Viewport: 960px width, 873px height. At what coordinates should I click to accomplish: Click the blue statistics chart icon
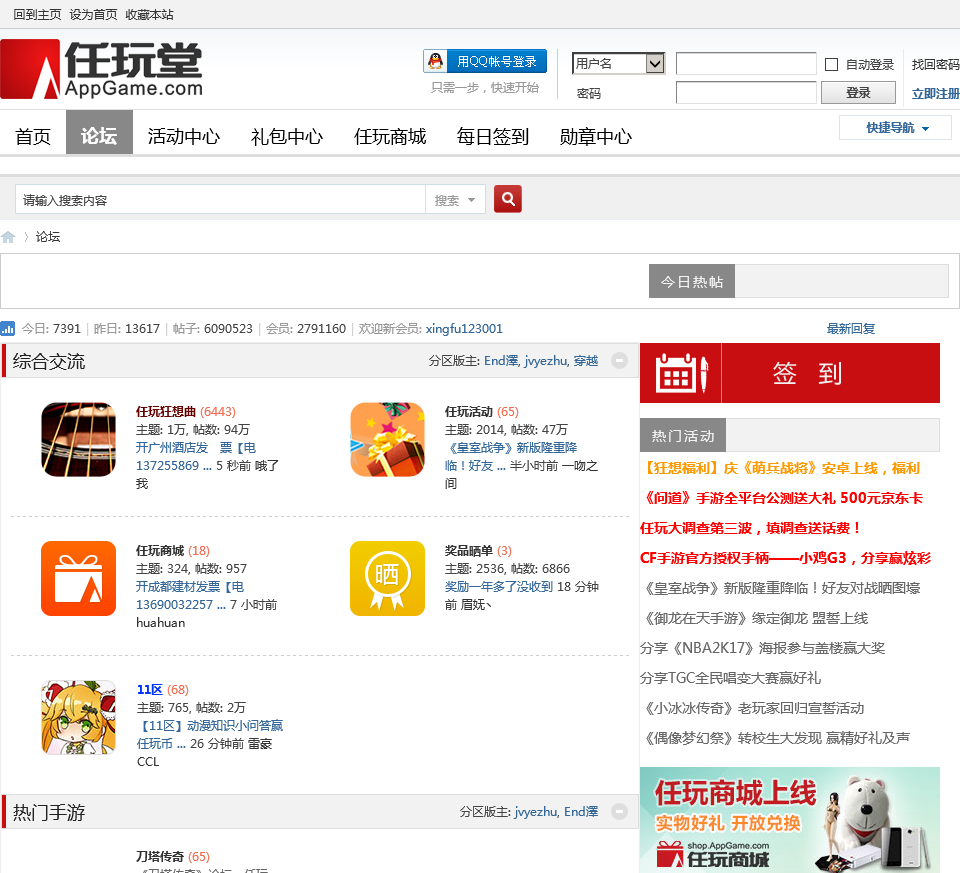pyautogui.click(x=7, y=329)
